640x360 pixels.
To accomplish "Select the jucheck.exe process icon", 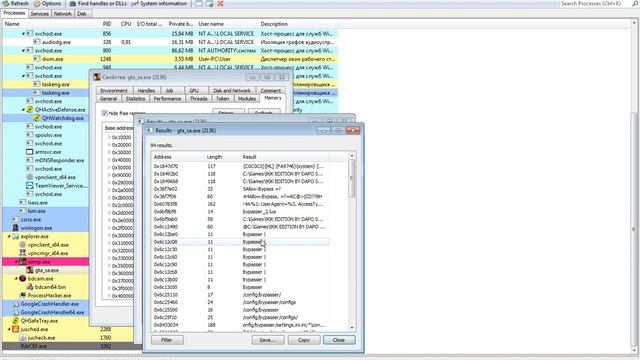I will point(23,338).
